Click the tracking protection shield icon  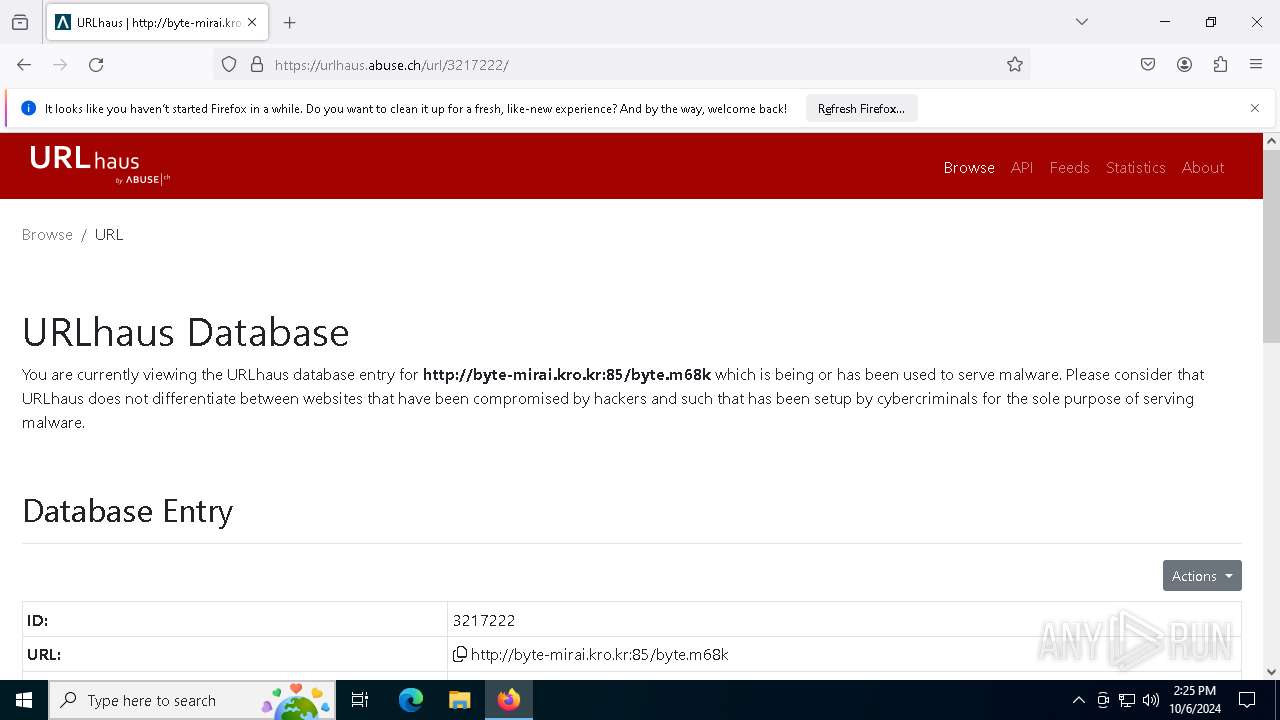[229, 65]
